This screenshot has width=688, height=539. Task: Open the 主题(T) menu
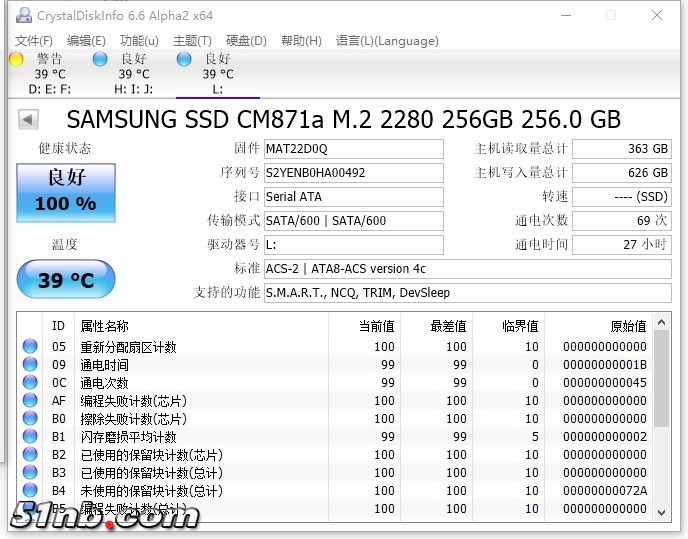(x=192, y=41)
